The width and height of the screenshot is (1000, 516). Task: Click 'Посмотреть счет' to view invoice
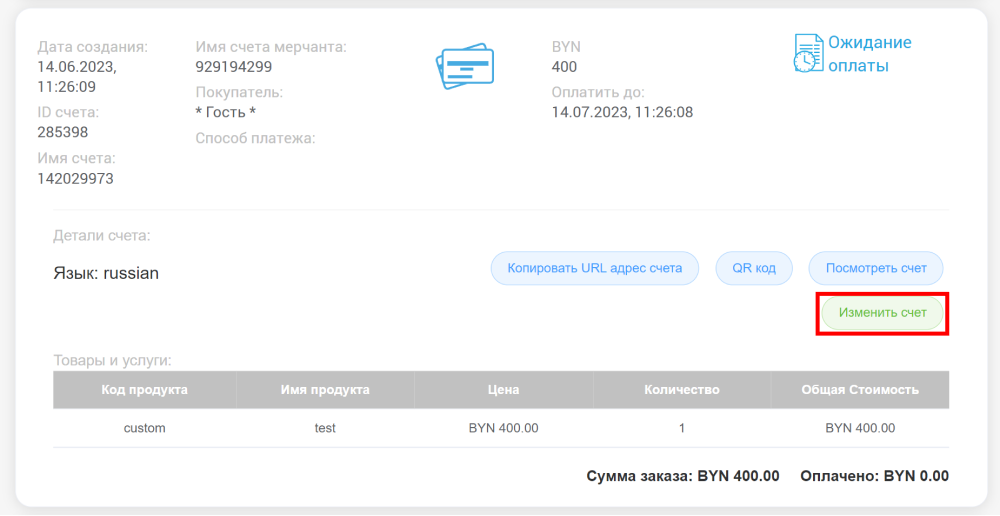[x=875, y=268]
